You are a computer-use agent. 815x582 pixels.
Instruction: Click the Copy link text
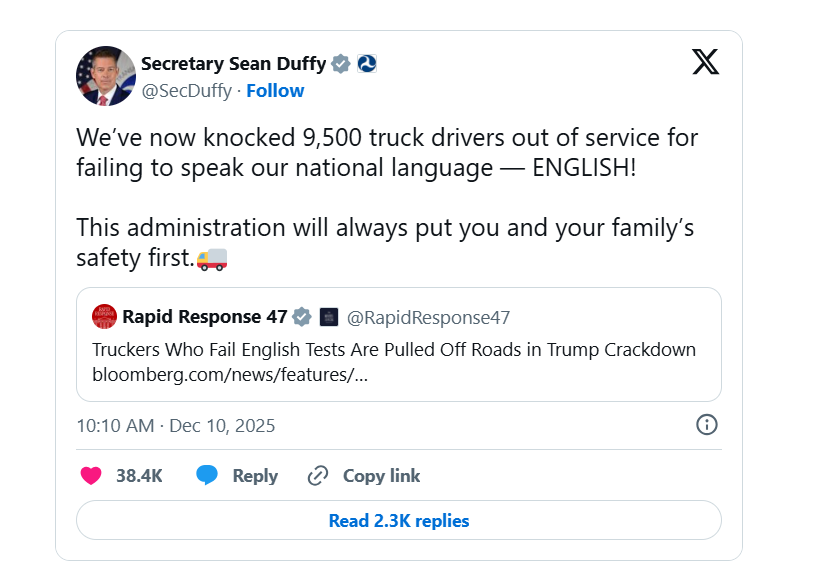click(381, 476)
